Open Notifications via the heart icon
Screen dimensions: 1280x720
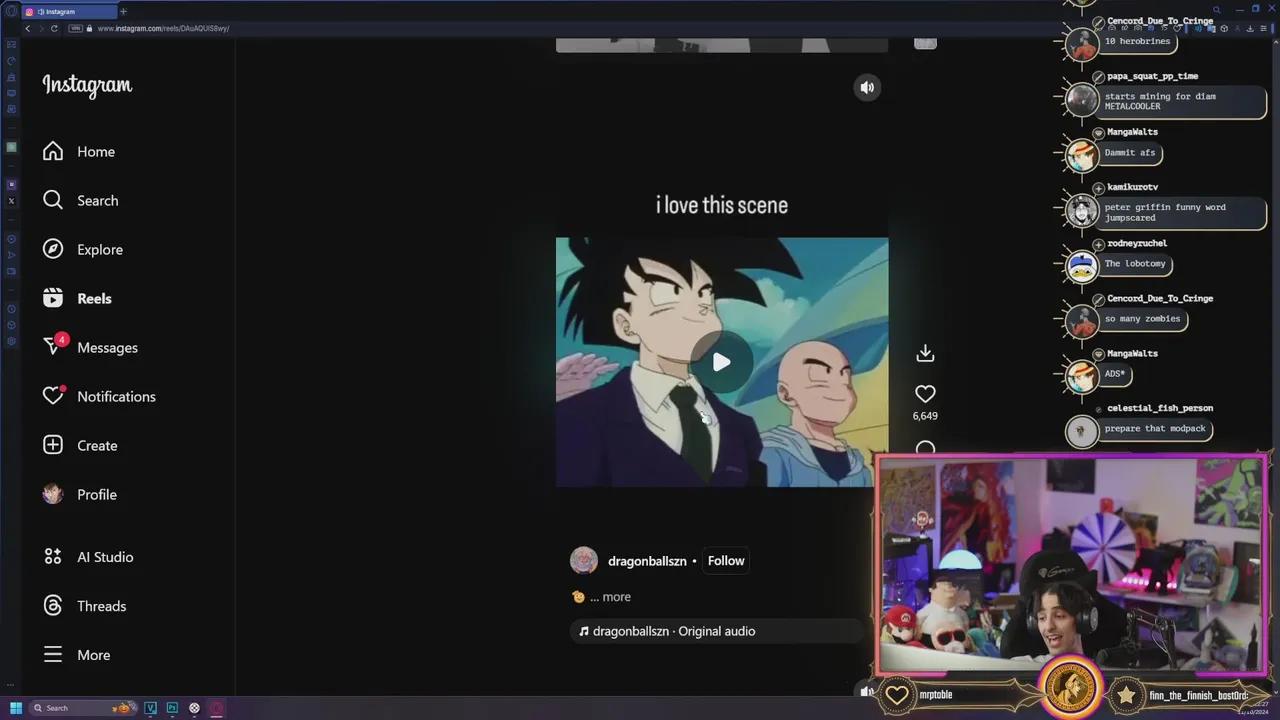(52, 396)
